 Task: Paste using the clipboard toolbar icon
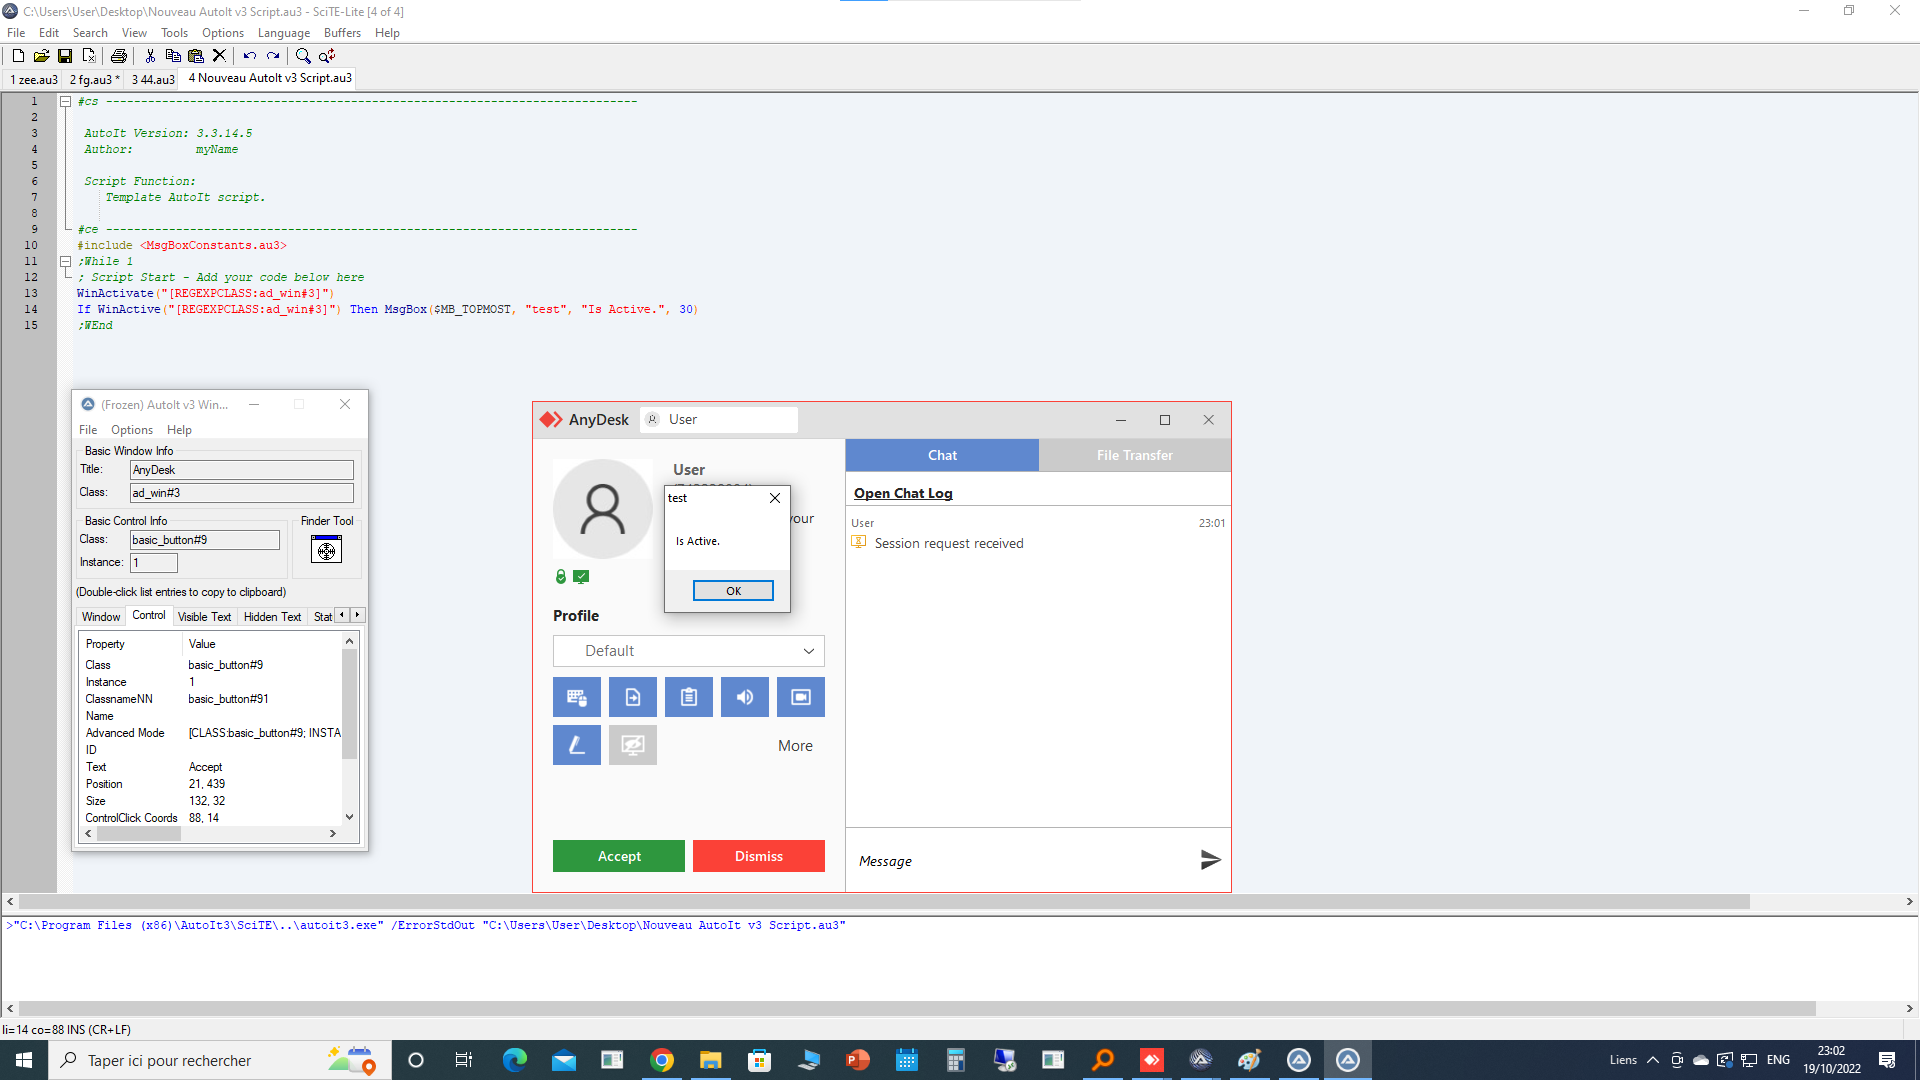(196, 56)
